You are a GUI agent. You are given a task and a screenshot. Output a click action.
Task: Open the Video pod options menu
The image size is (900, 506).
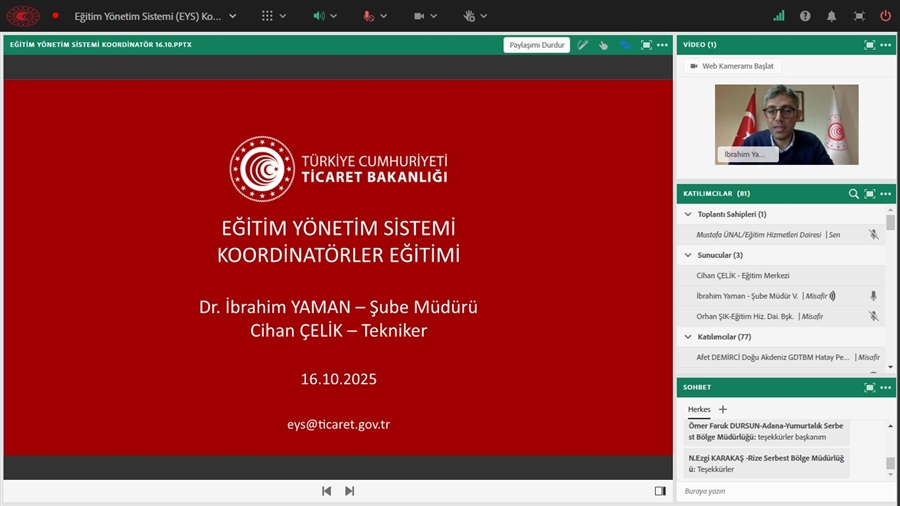pos(885,45)
